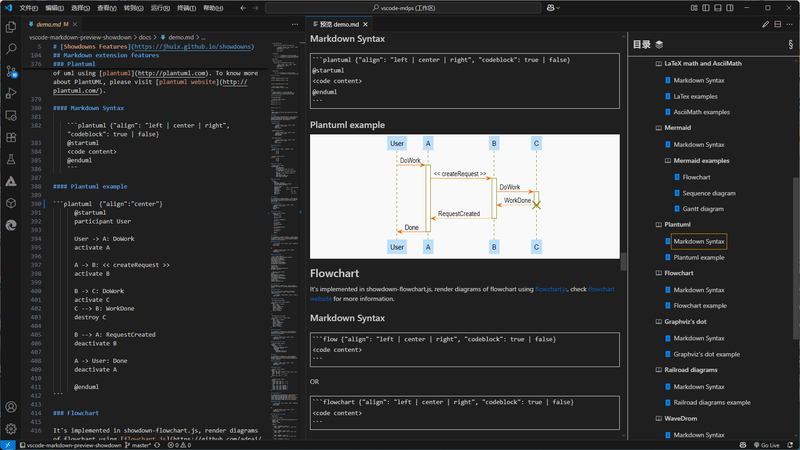This screenshot has width=800, height=450.
Task: Click the pencil edit icon in preview
Action: point(765,24)
